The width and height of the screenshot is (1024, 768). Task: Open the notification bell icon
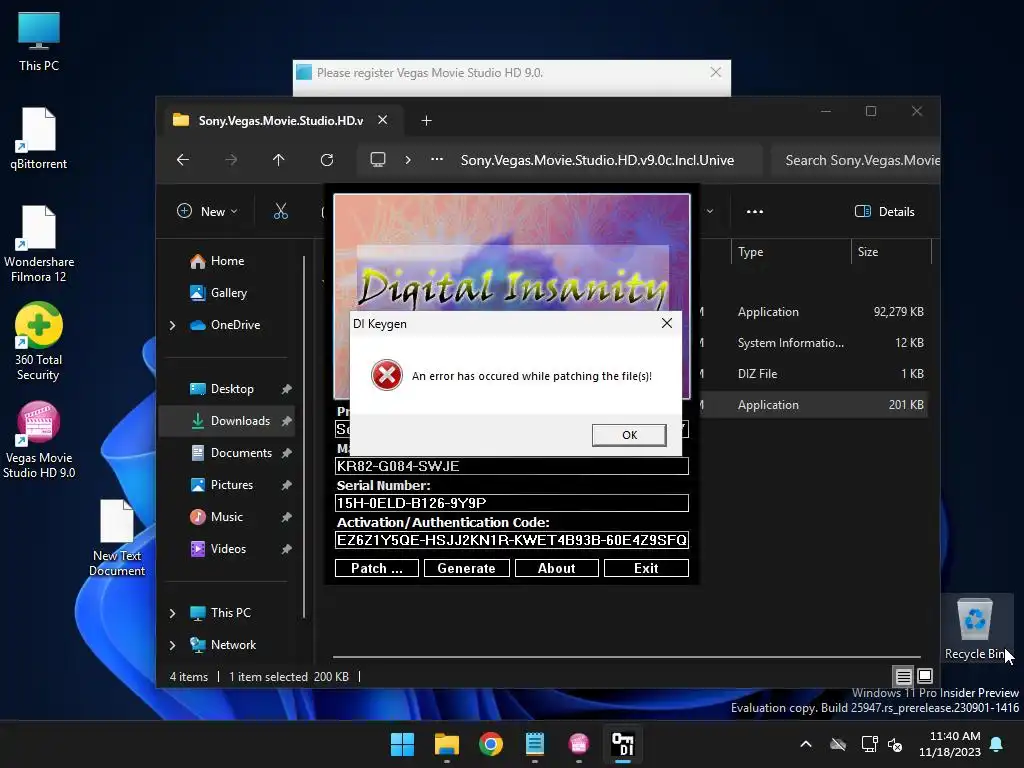pos(997,744)
